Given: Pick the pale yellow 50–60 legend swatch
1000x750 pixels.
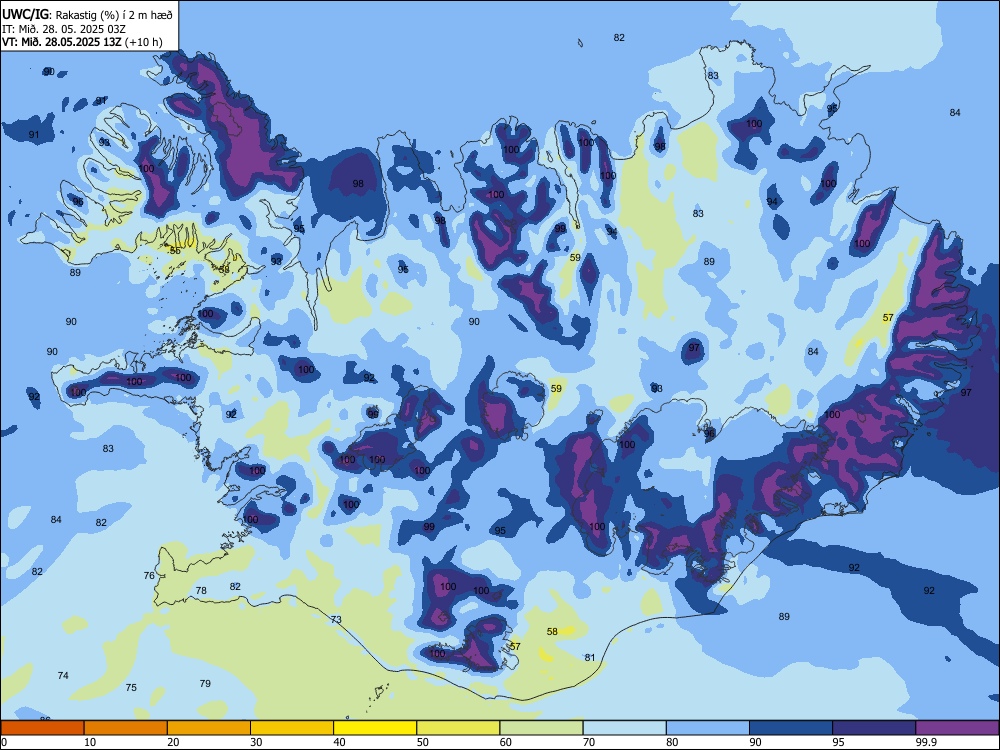Looking at the screenshot, I should click(x=458, y=728).
